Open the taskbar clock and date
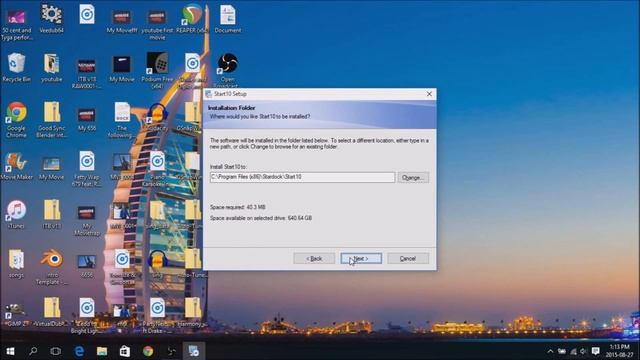The width and height of the screenshot is (640, 360). click(x=619, y=351)
